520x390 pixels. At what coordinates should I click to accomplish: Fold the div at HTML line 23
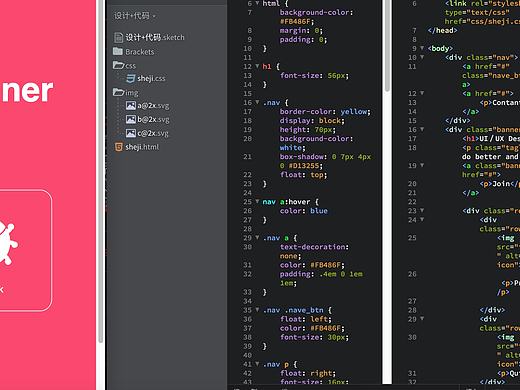(x=422, y=211)
